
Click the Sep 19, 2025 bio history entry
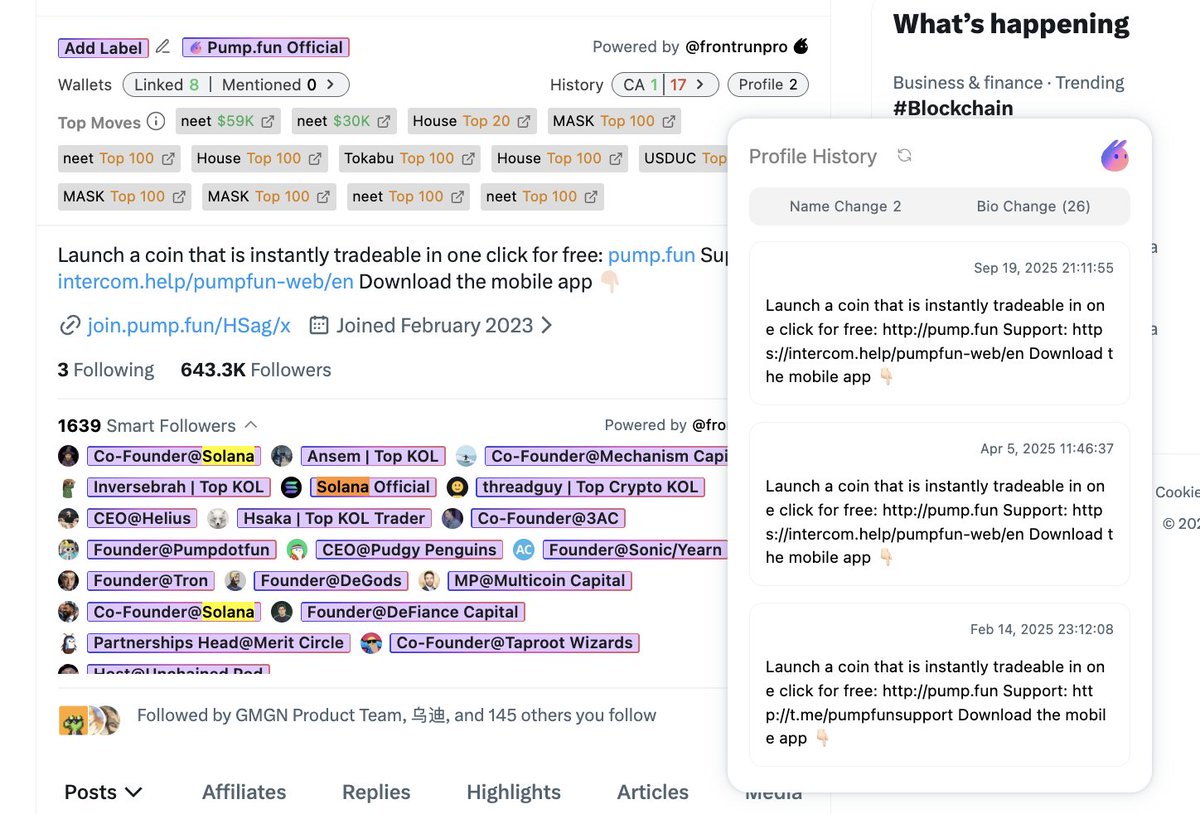[x=940, y=323]
